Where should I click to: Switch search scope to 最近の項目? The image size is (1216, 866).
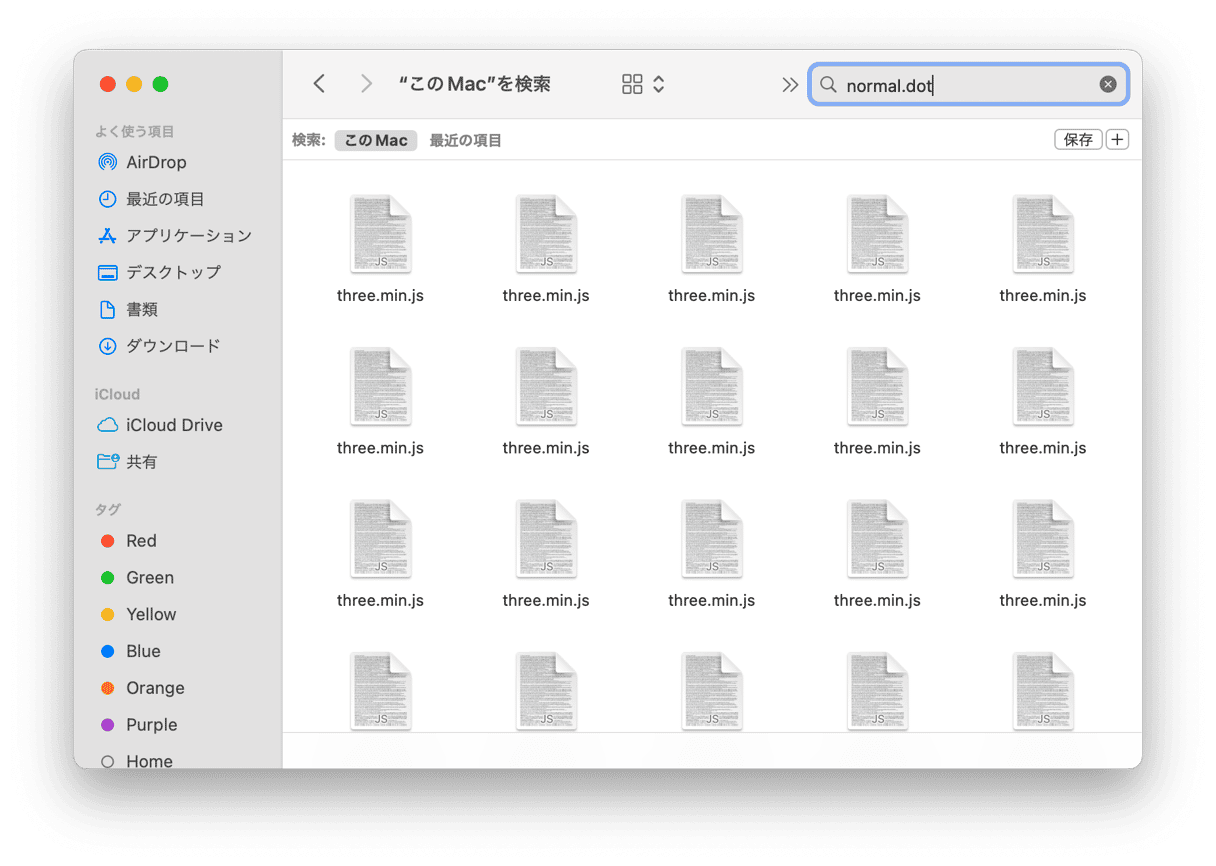click(465, 141)
